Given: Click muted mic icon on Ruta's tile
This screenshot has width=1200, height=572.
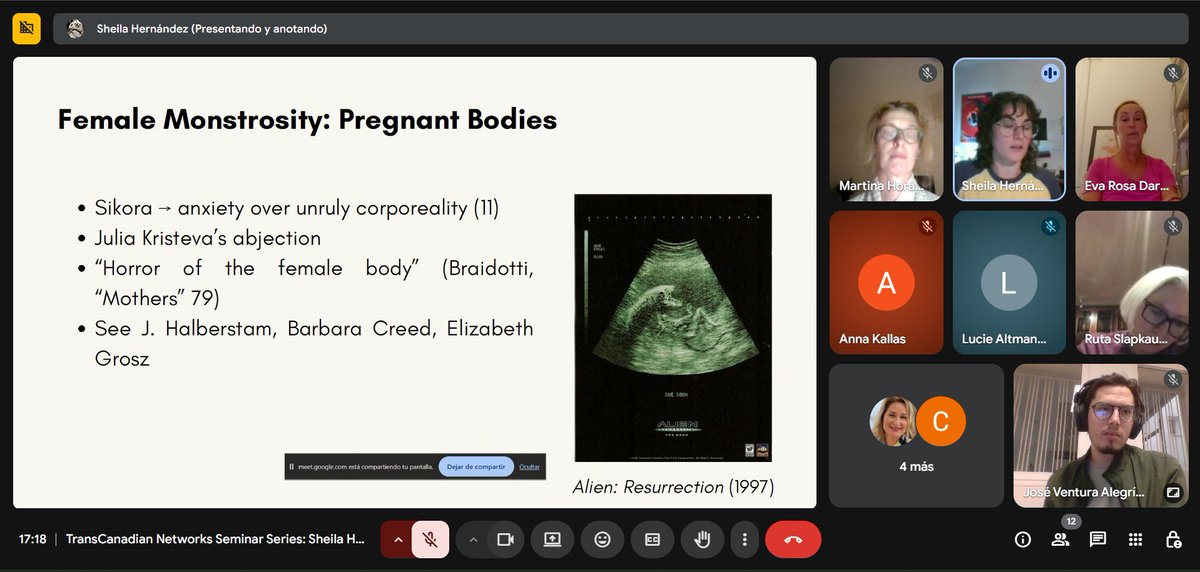Looking at the screenshot, I should point(1173,227).
